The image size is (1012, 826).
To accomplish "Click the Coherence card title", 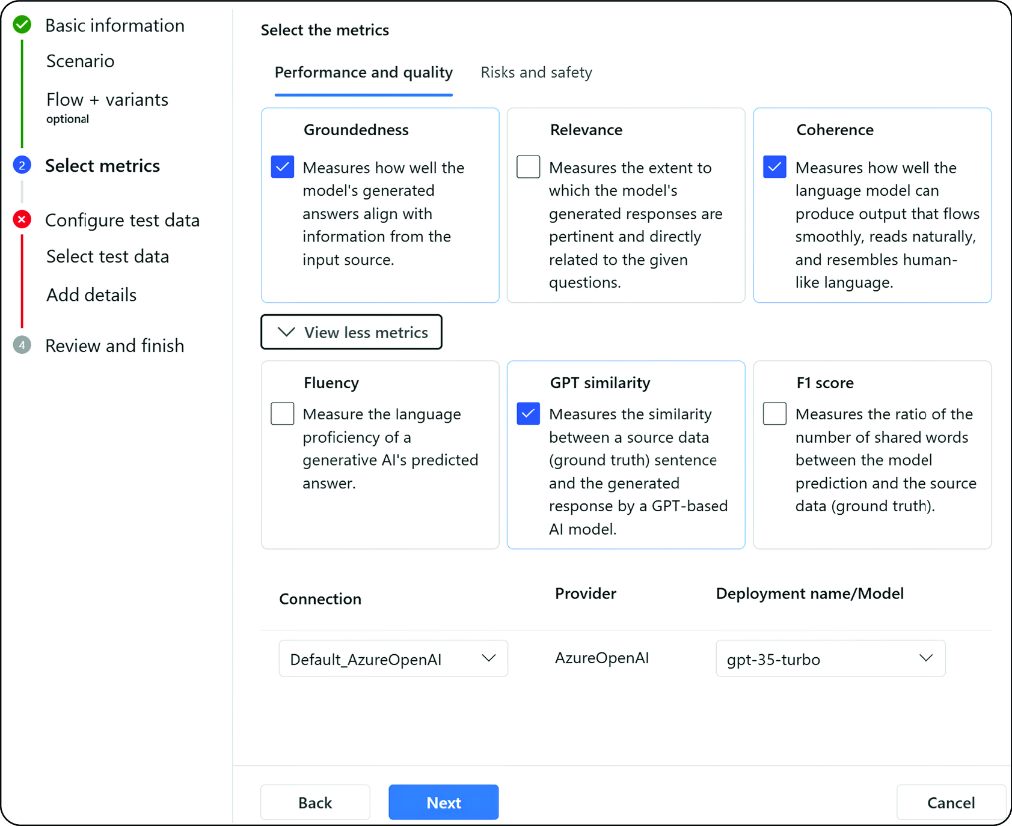I will pyautogui.click(x=835, y=130).
